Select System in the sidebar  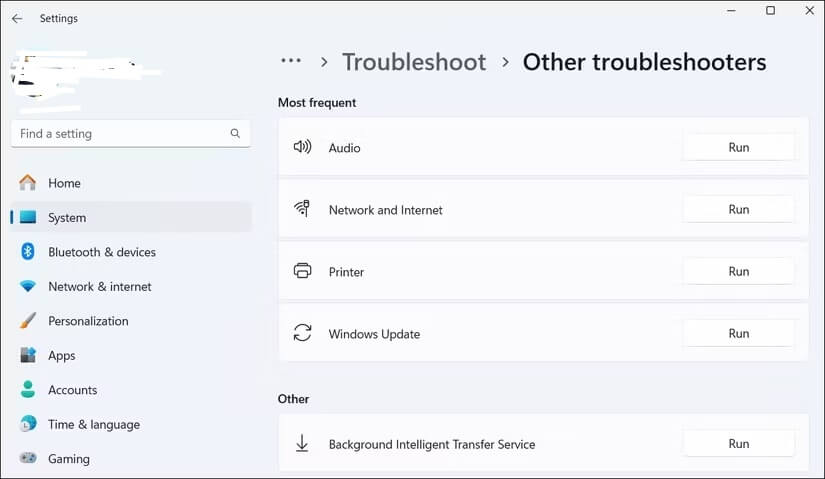pyautogui.click(x=130, y=217)
